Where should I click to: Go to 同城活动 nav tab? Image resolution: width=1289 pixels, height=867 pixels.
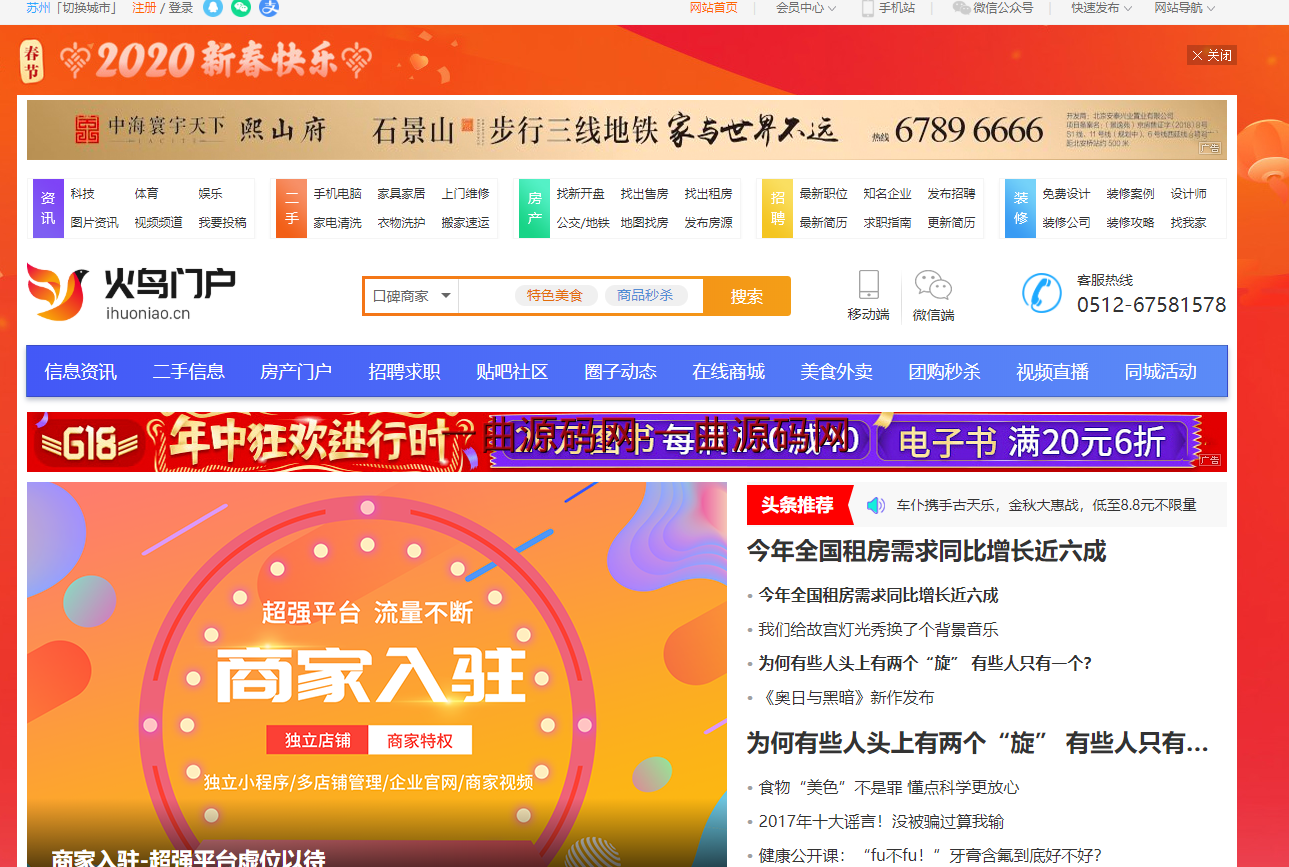[1160, 372]
